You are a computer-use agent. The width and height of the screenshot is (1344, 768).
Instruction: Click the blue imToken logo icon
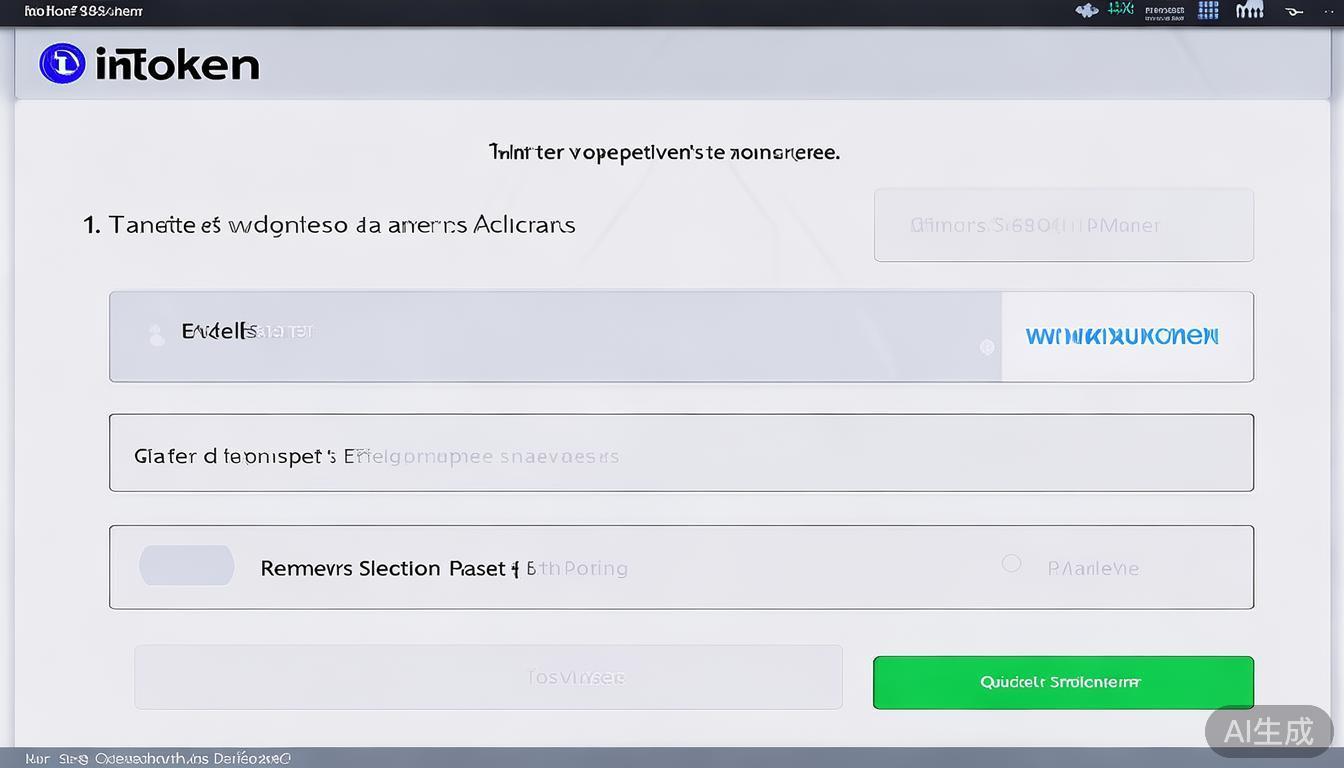click(62, 64)
